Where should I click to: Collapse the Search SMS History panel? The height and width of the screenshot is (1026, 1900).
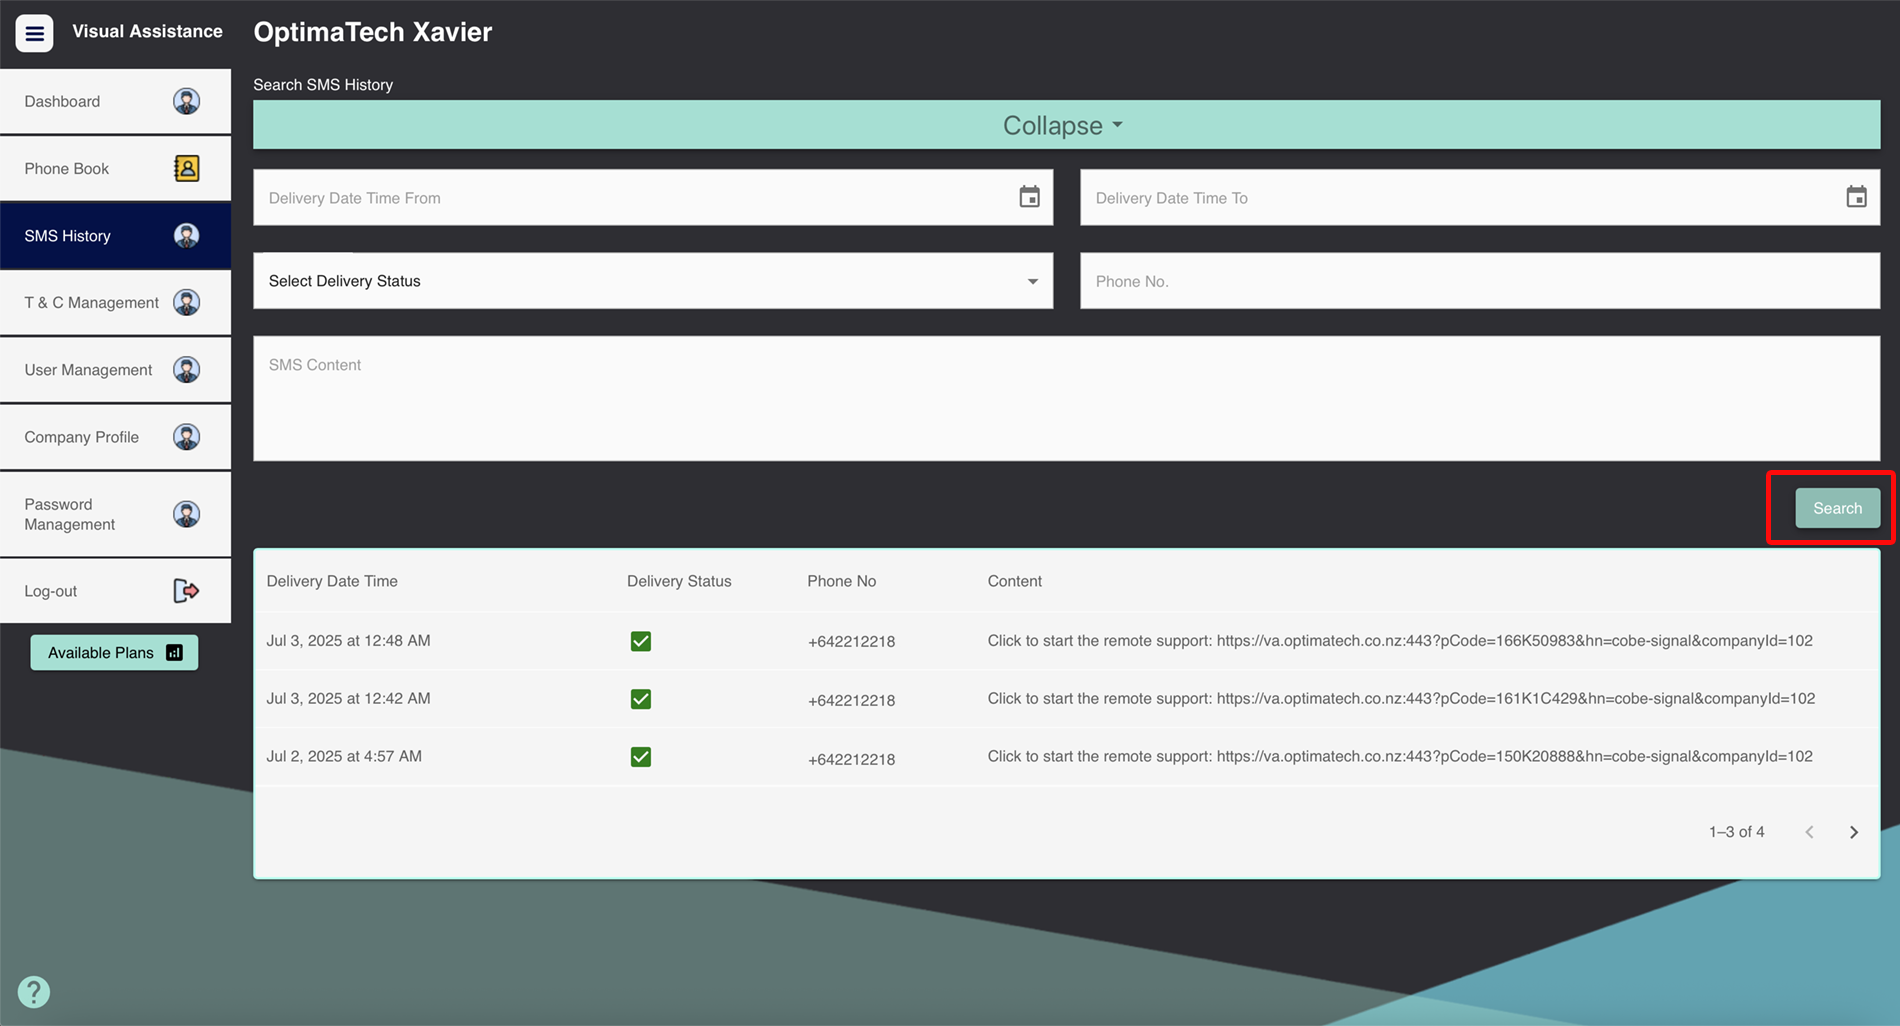[1066, 125]
